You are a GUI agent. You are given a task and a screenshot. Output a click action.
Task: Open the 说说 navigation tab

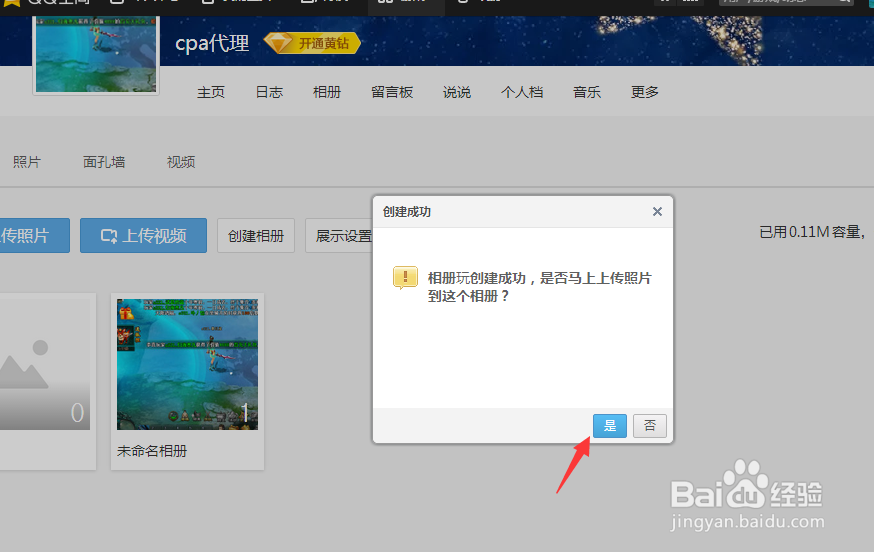[x=457, y=92]
